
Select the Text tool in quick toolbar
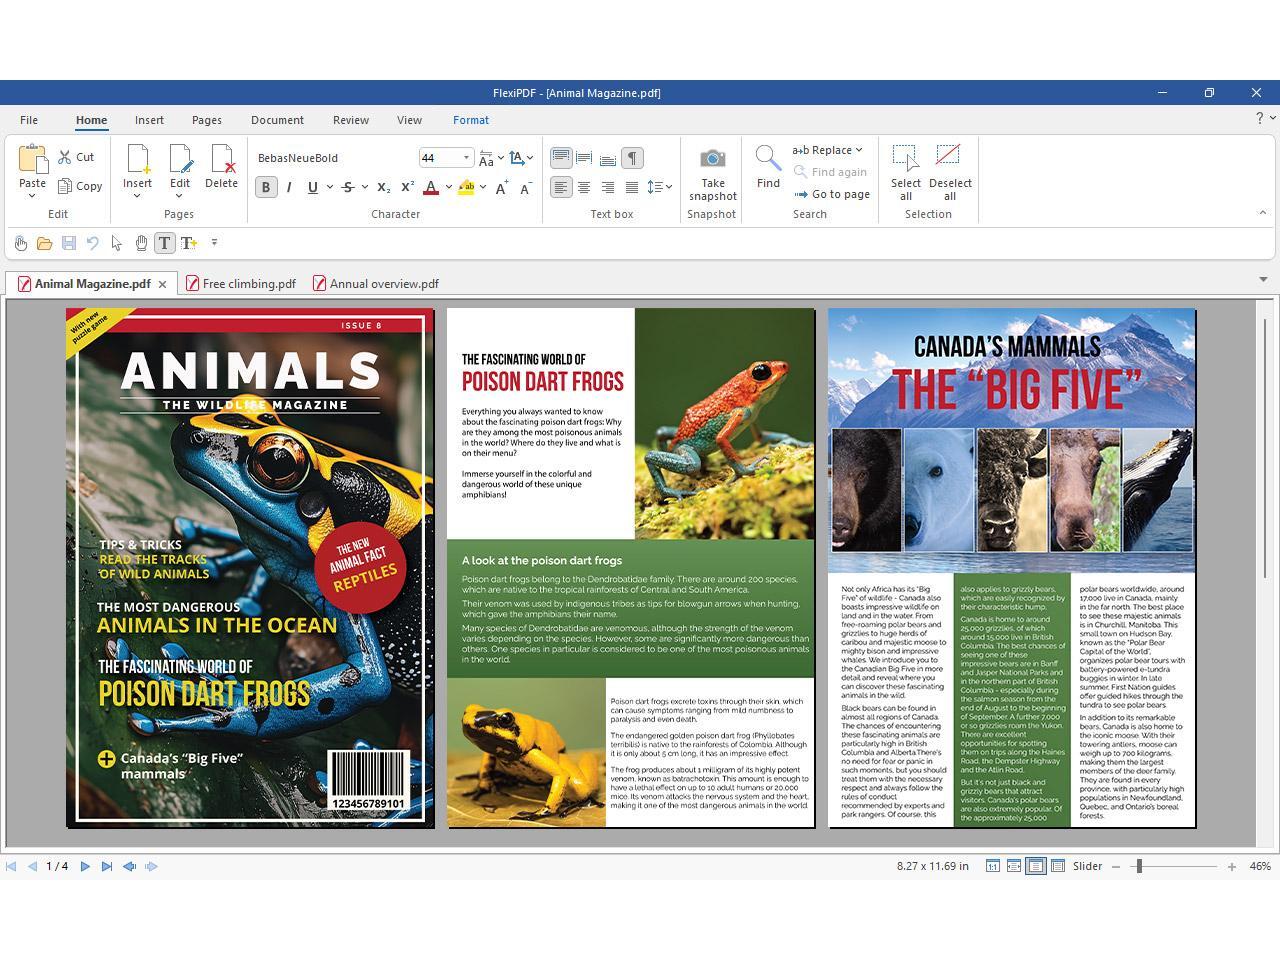pos(165,243)
